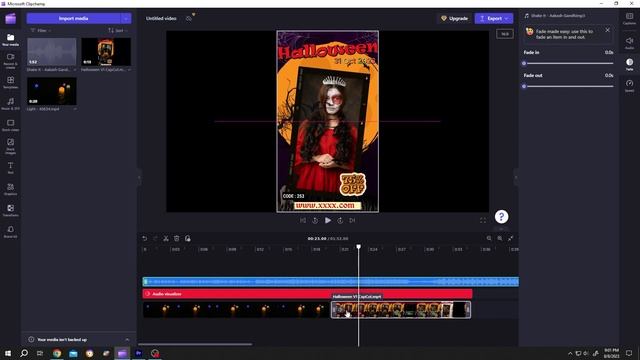Rewind five seconds in preview

pos(315,220)
